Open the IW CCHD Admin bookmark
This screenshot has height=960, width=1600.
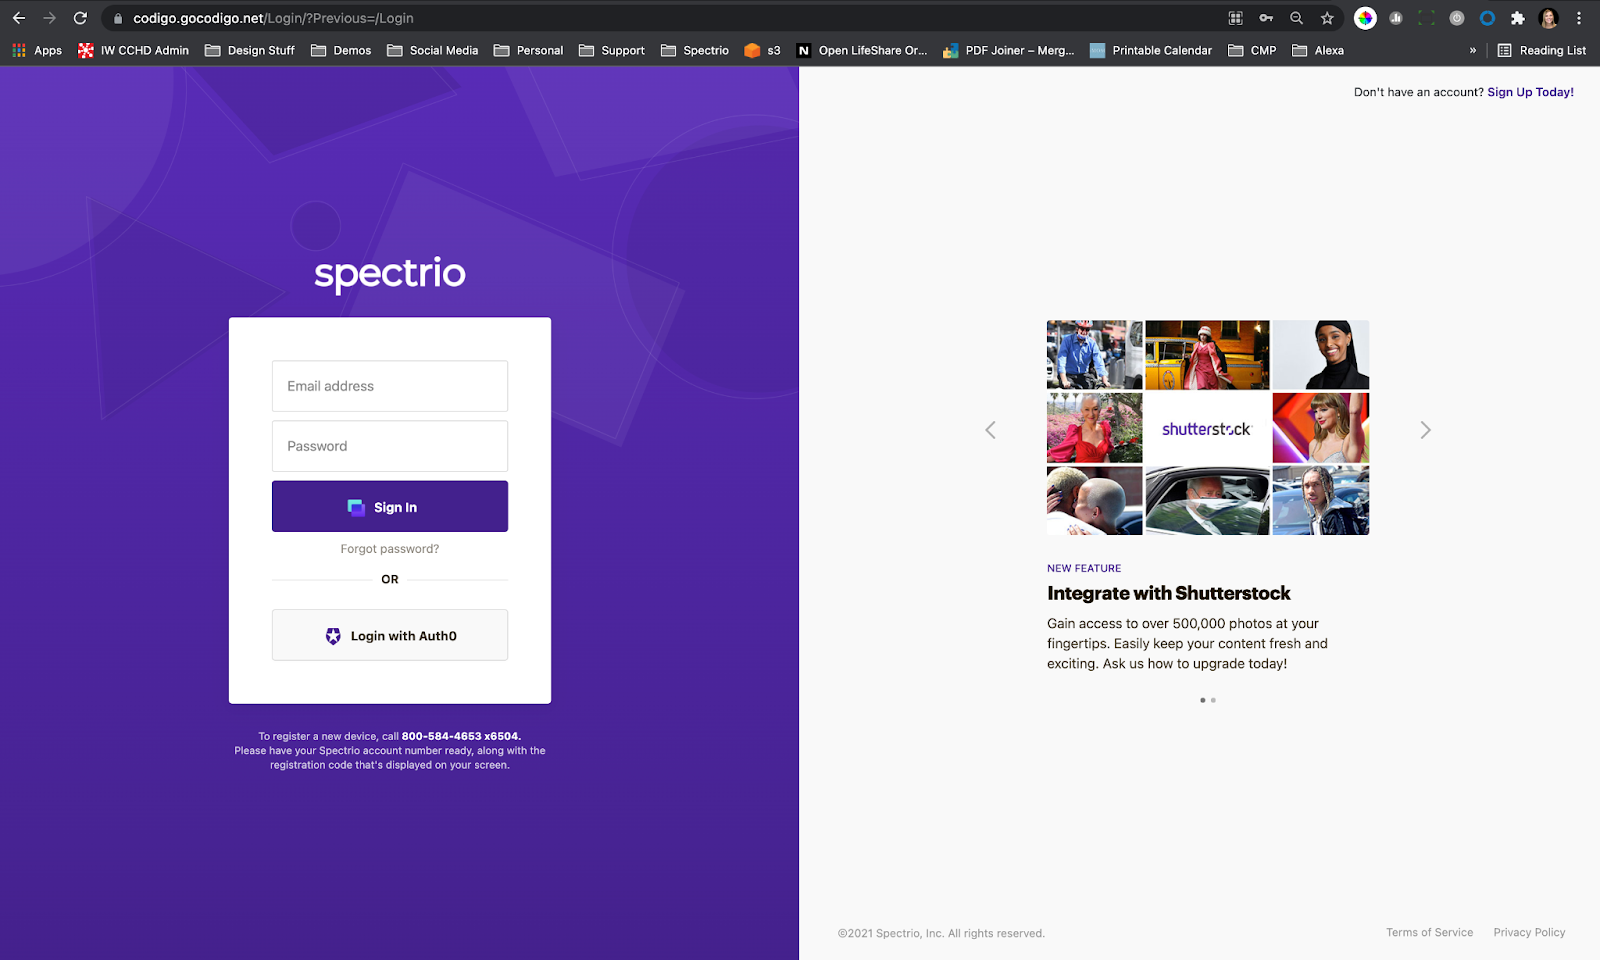click(133, 50)
